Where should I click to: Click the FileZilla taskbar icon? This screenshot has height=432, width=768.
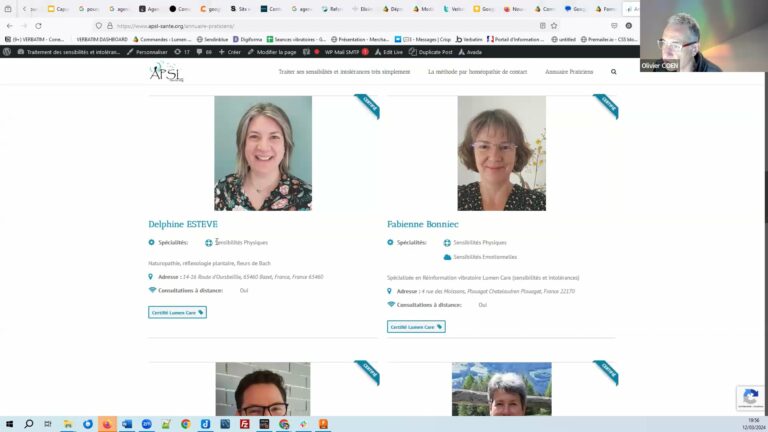(245, 424)
